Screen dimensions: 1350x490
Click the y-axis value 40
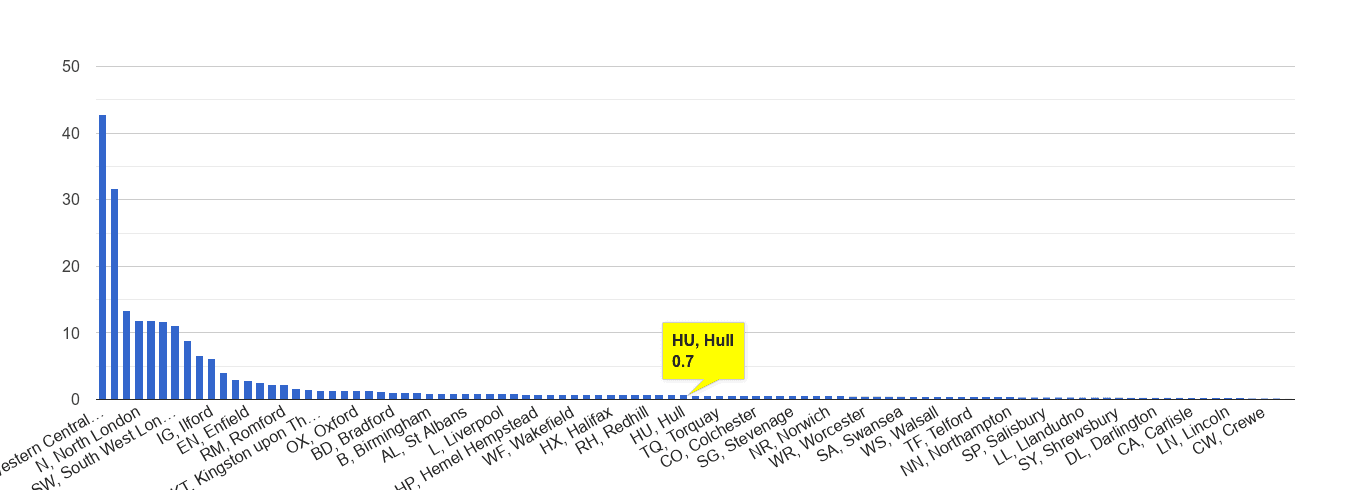[71, 133]
